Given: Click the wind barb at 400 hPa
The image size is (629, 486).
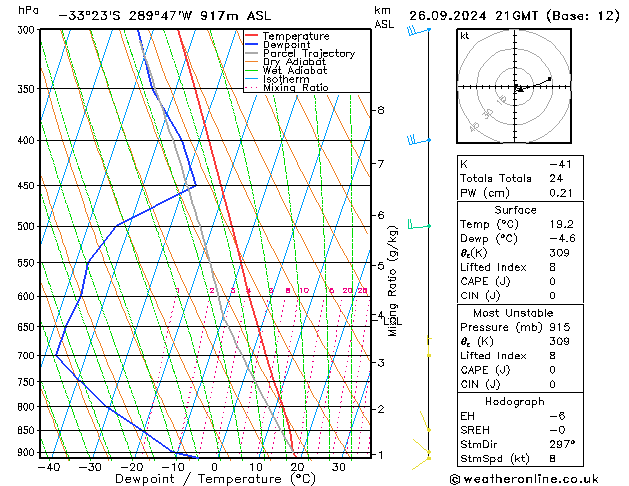Looking at the screenshot, I should click(x=418, y=140).
